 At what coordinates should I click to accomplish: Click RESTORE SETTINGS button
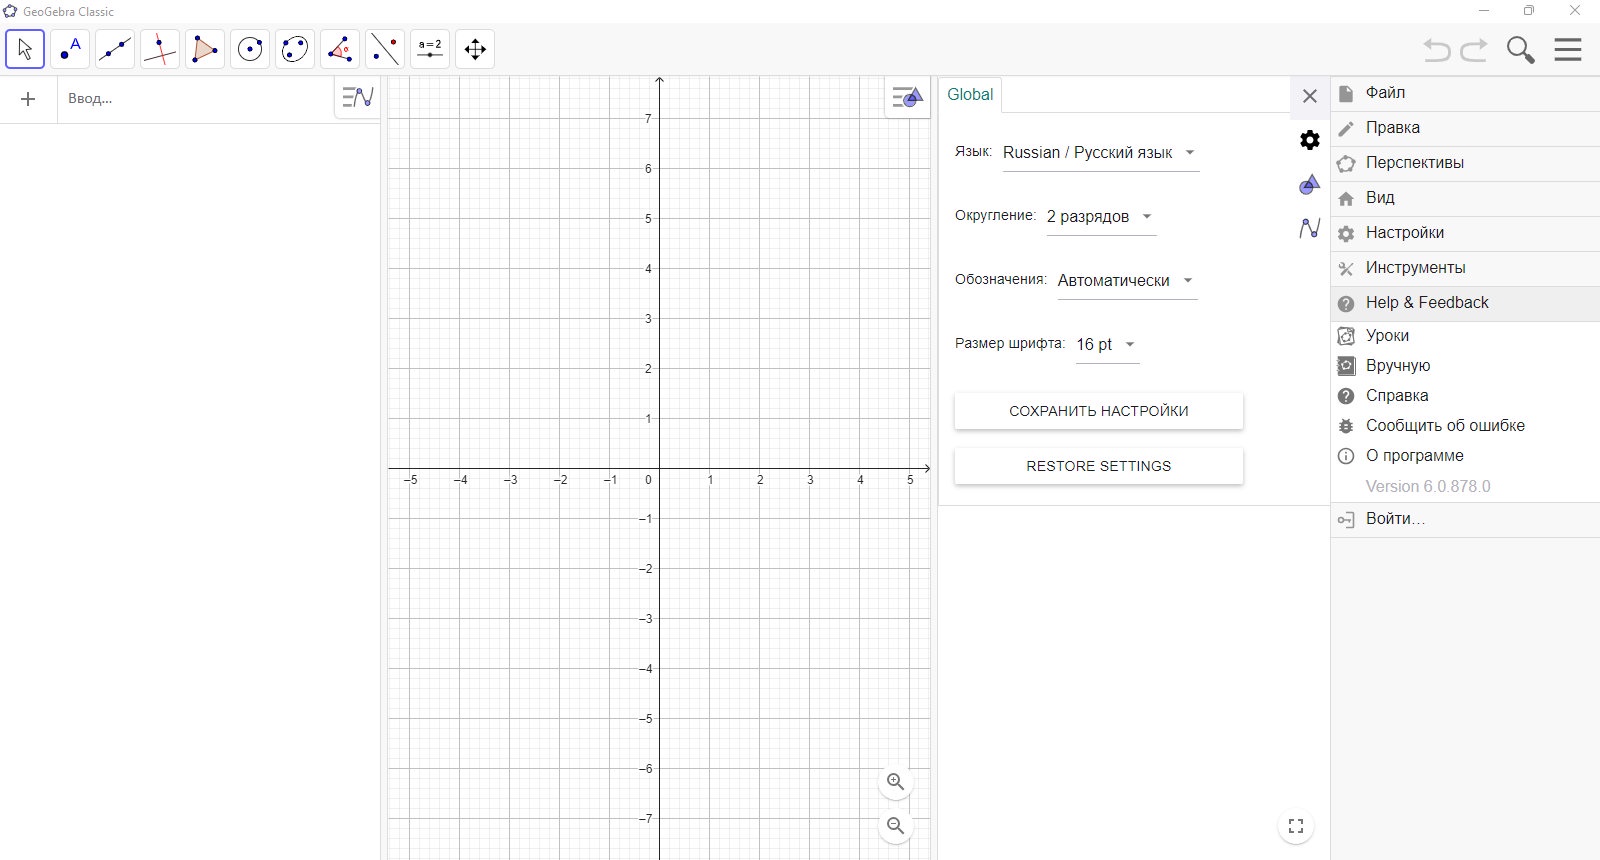(1099, 466)
